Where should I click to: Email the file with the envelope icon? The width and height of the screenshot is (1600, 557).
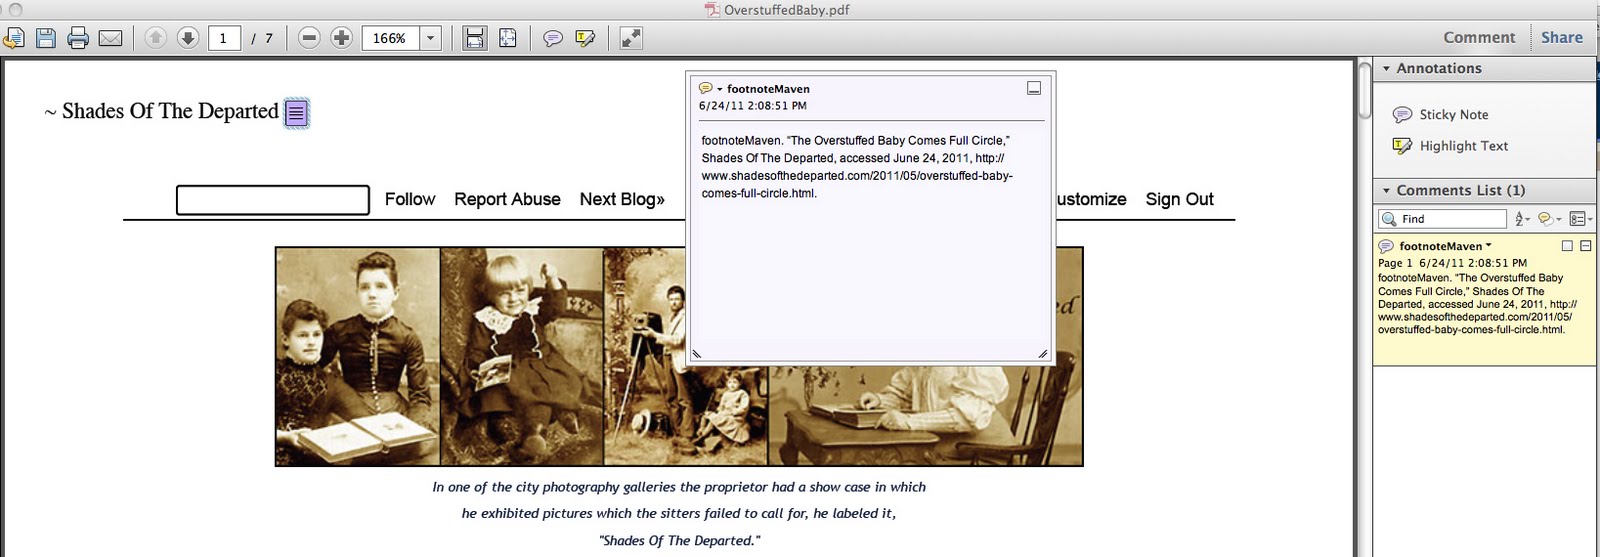pos(110,38)
